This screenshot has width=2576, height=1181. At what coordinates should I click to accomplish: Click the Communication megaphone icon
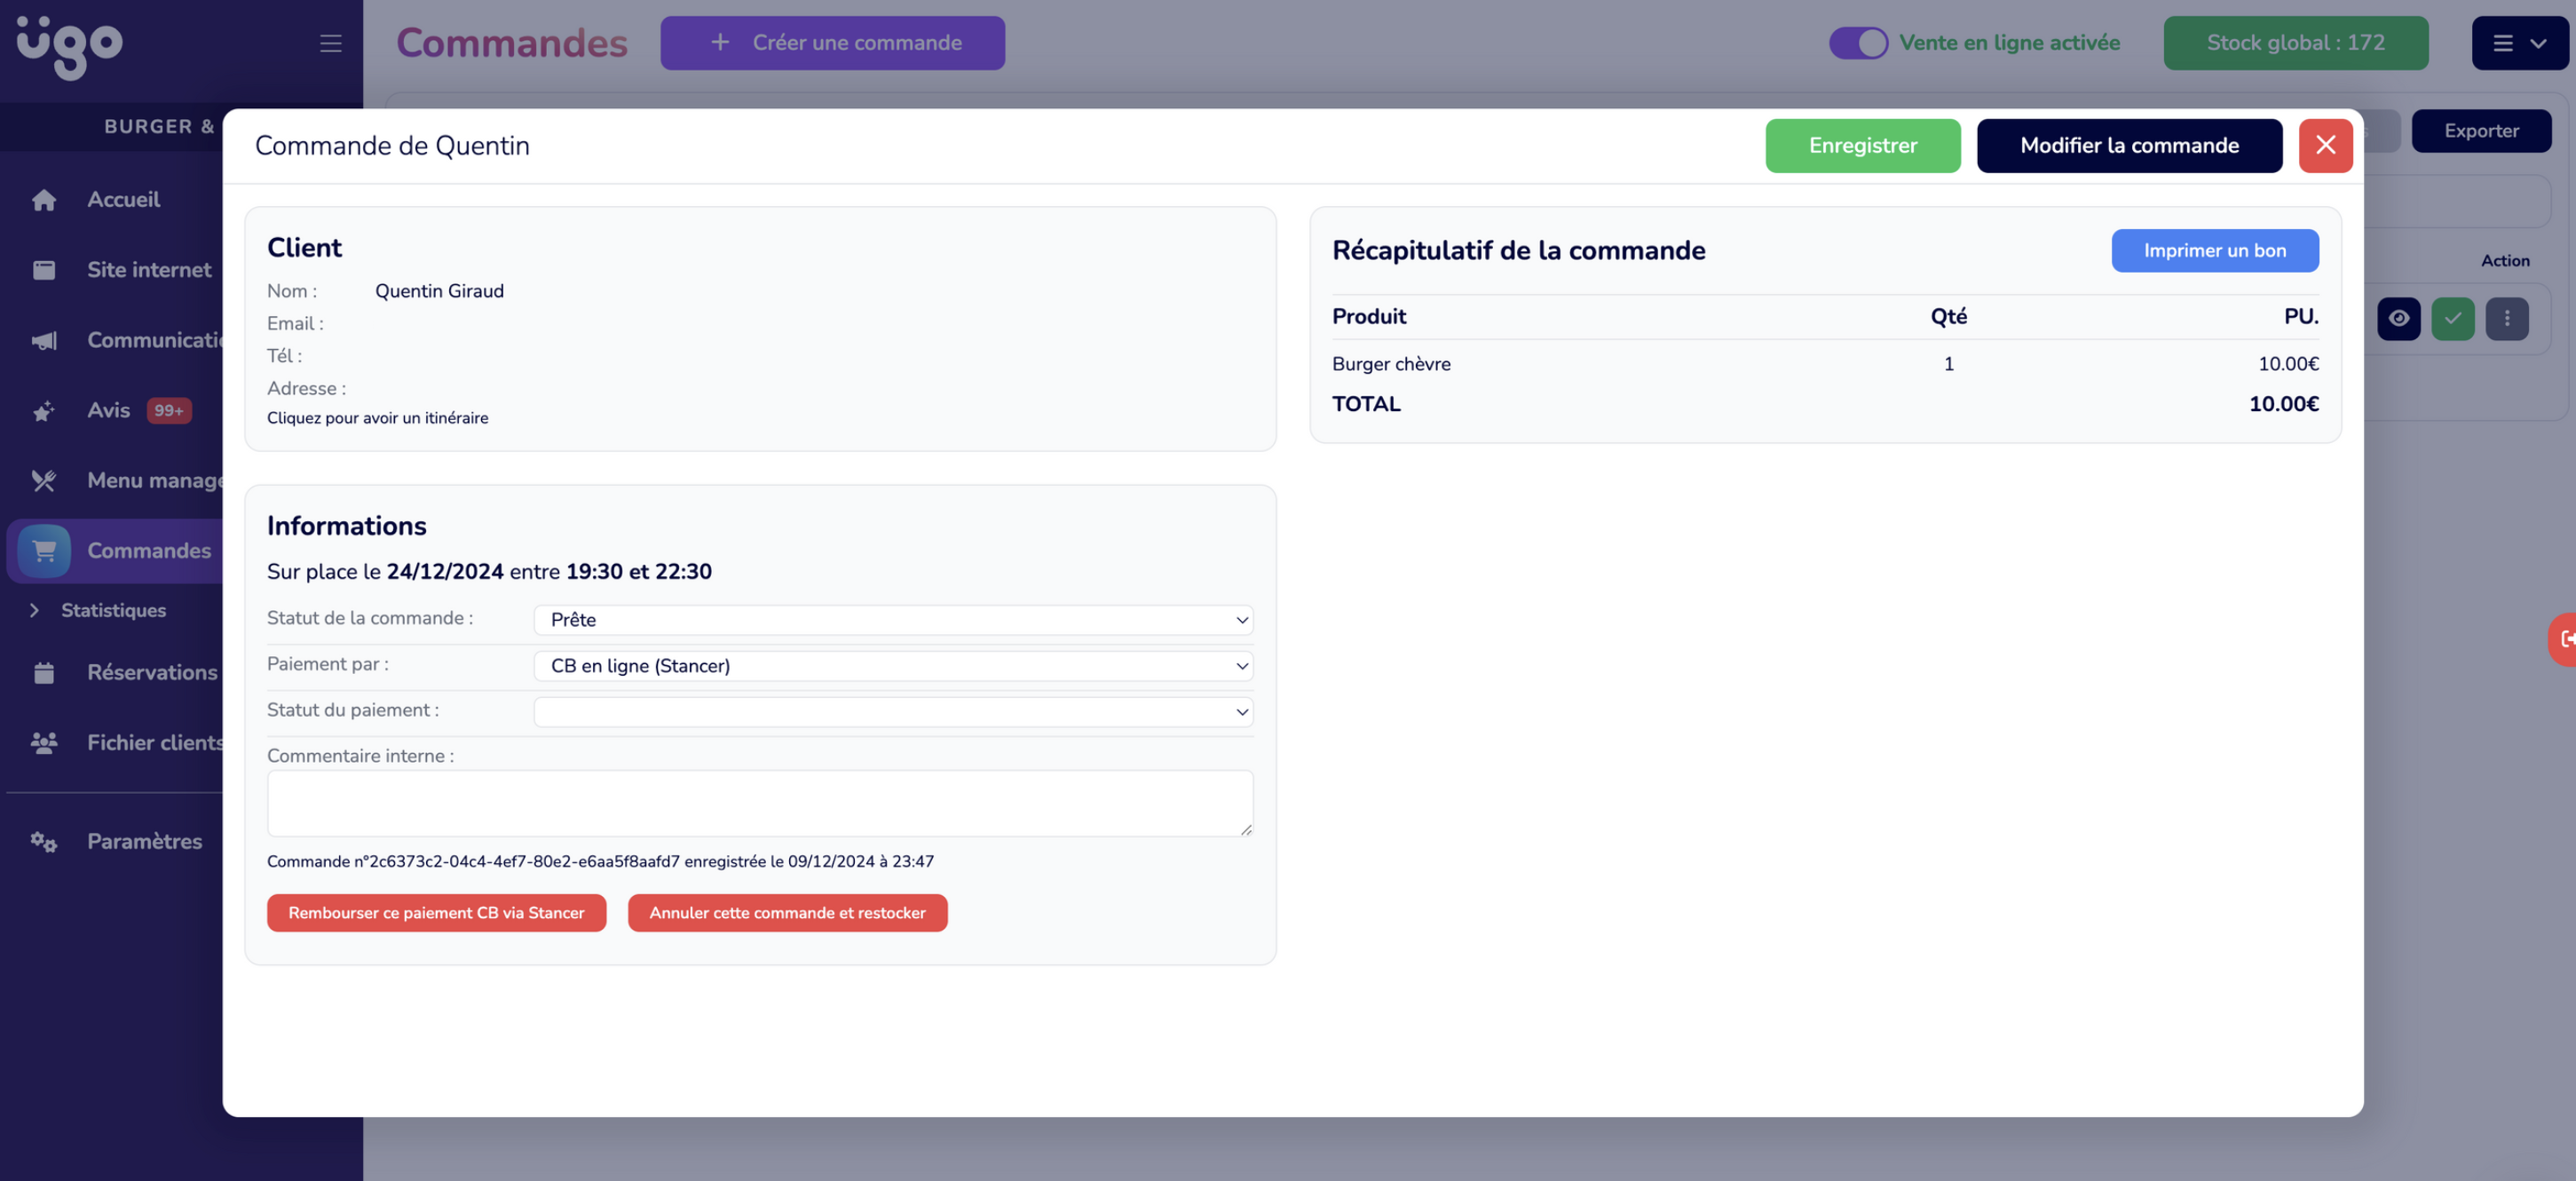44,341
